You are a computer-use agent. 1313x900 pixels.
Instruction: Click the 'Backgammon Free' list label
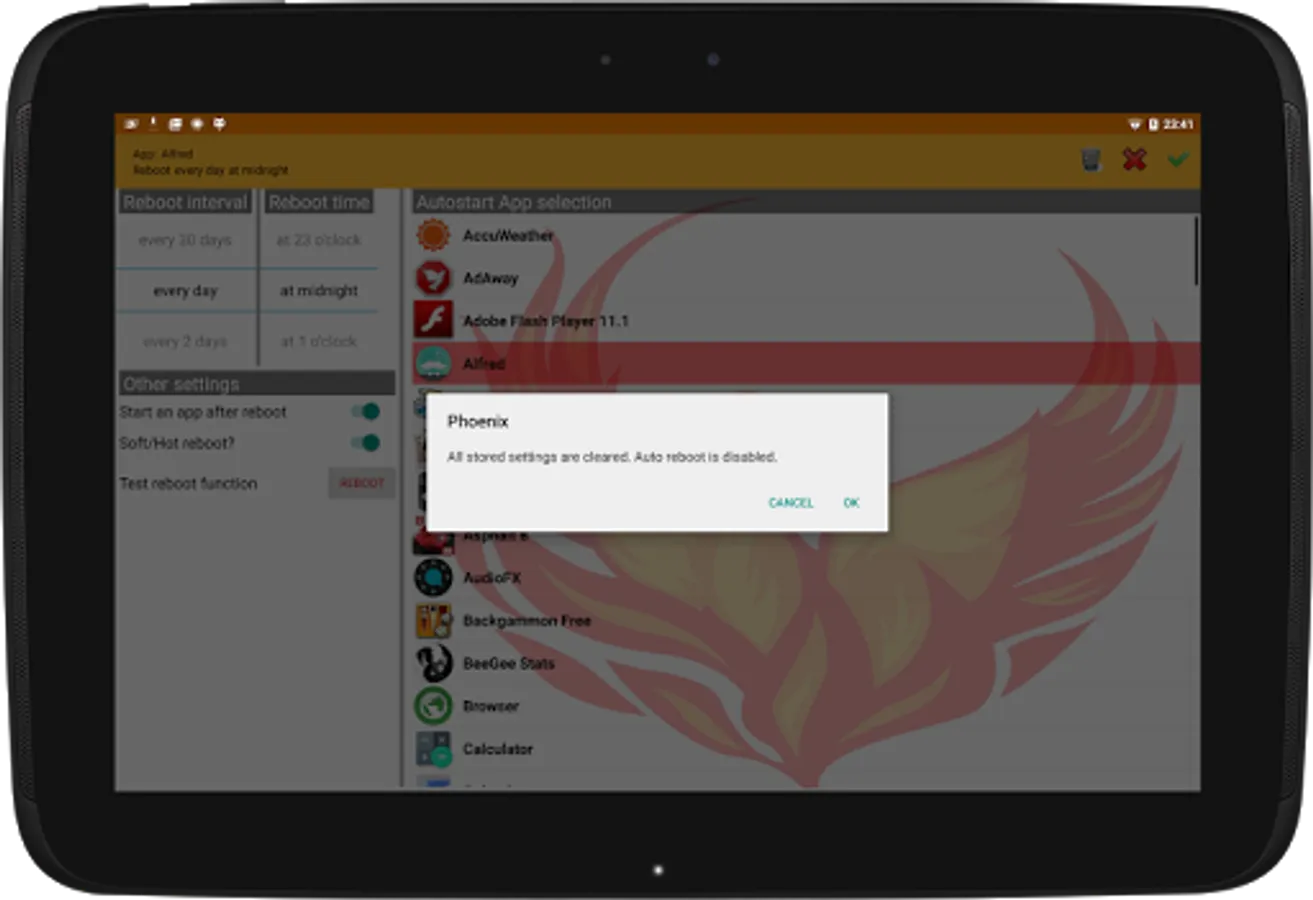click(x=526, y=621)
